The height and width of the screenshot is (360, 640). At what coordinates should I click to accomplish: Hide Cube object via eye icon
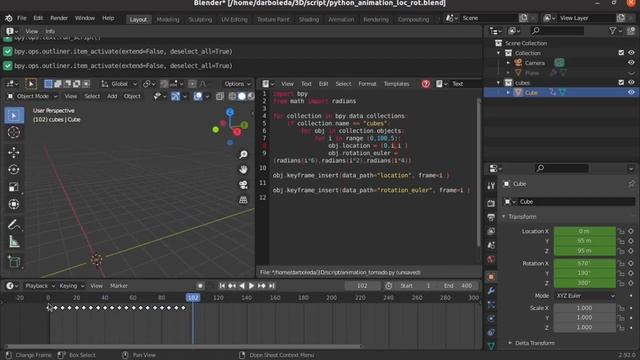pyautogui.click(x=631, y=93)
